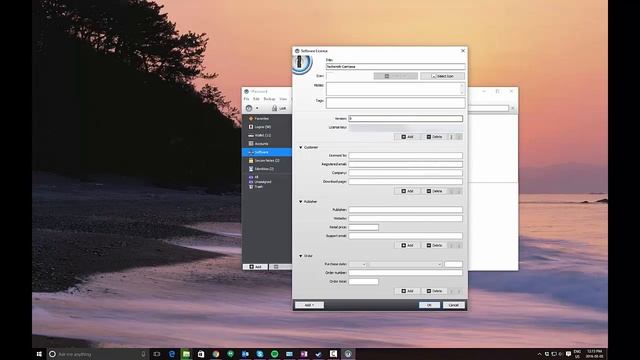Open the Add section dropdown at dialog bottom
The width and height of the screenshot is (640, 360).
click(x=309, y=305)
